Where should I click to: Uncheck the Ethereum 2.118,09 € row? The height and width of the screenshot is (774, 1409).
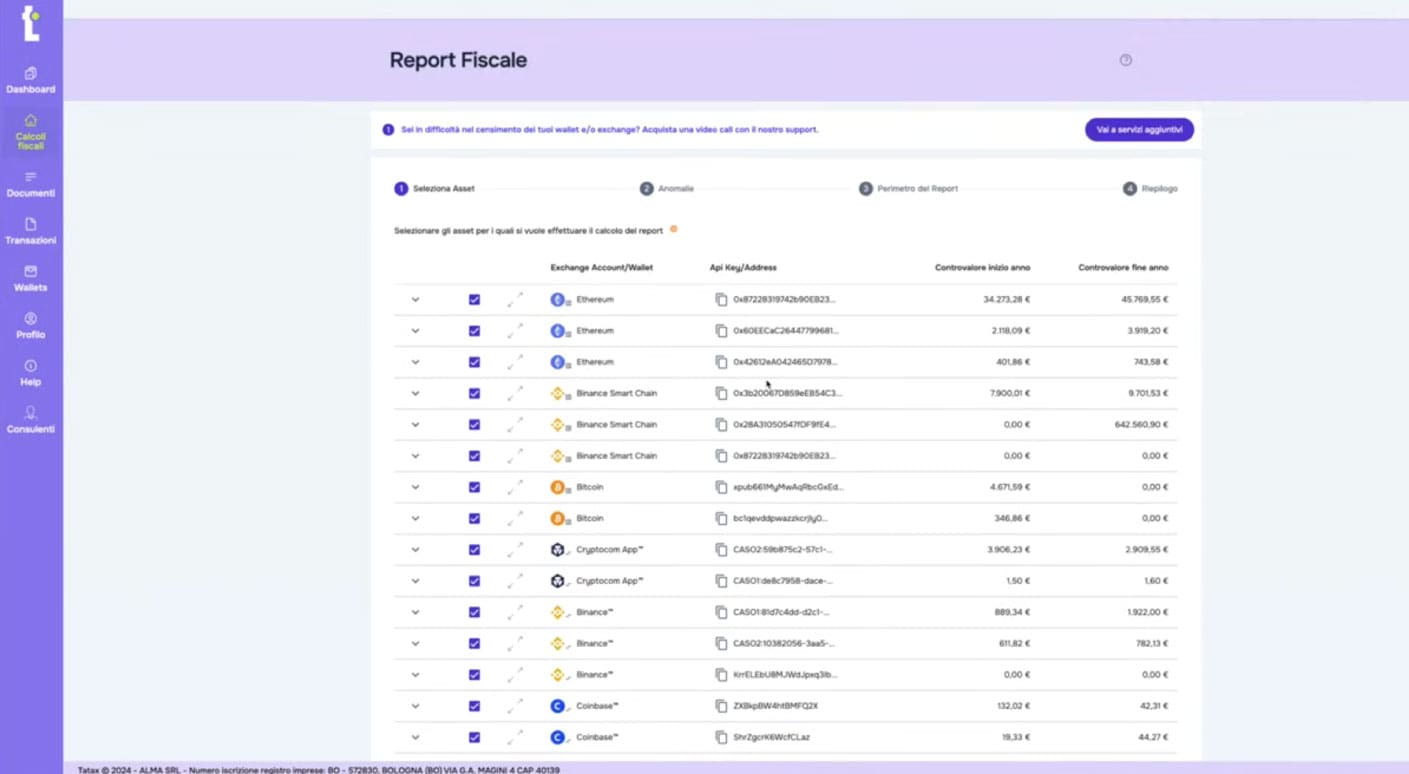pos(474,330)
